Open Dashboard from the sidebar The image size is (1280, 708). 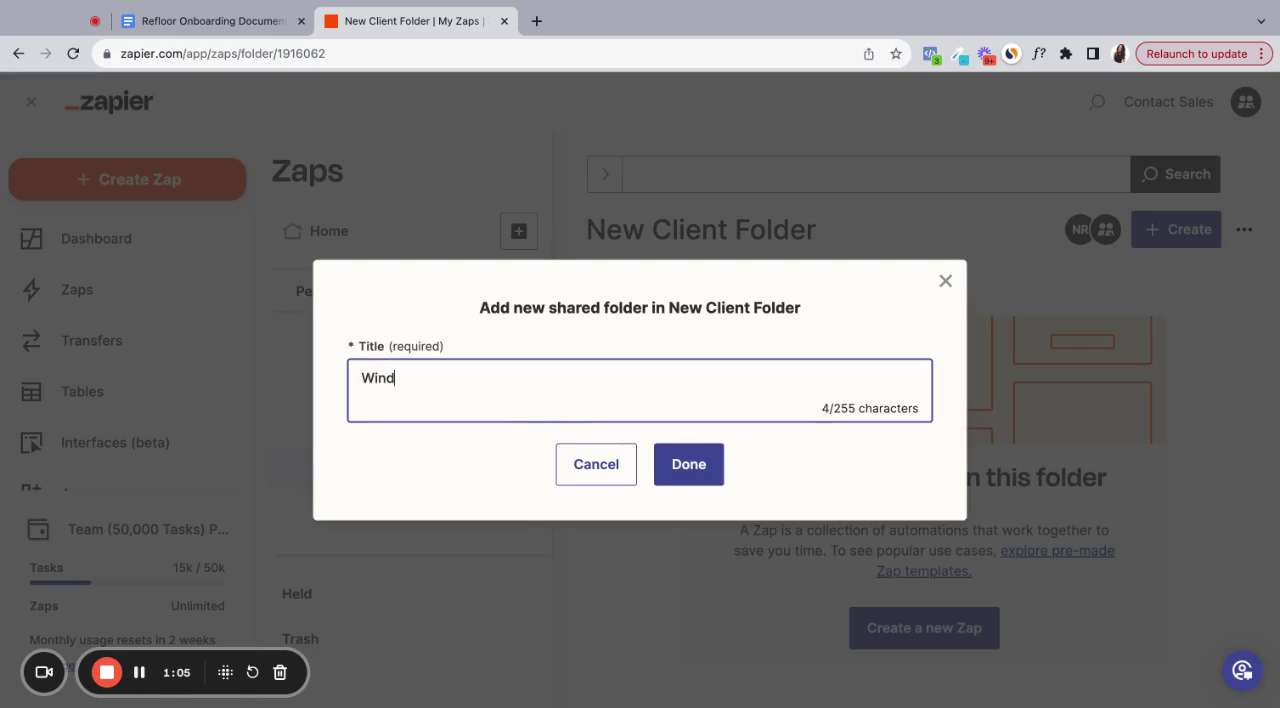coord(96,238)
